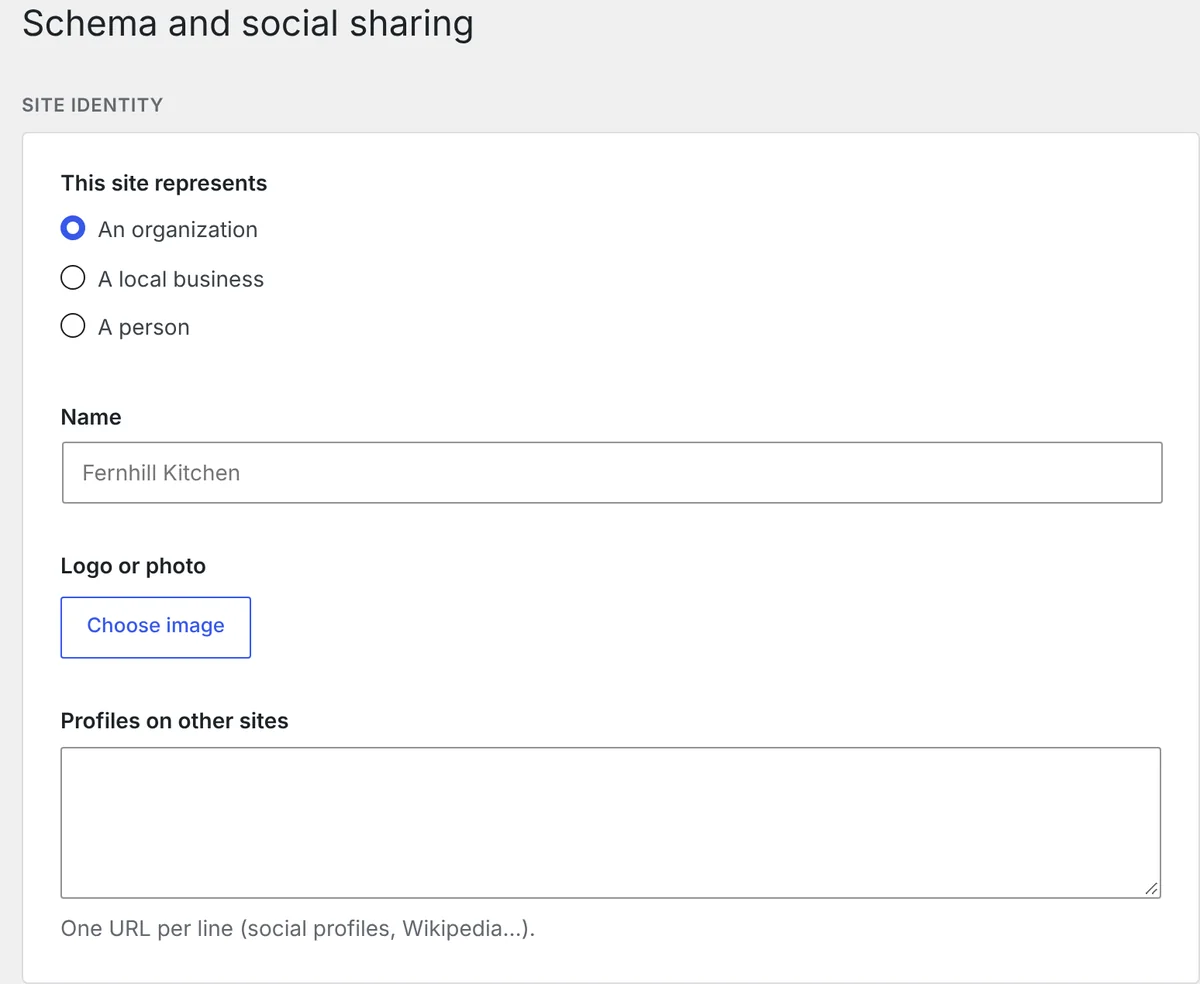
Task: Click the "SITE IDENTITY" section label
Action: click(92, 105)
